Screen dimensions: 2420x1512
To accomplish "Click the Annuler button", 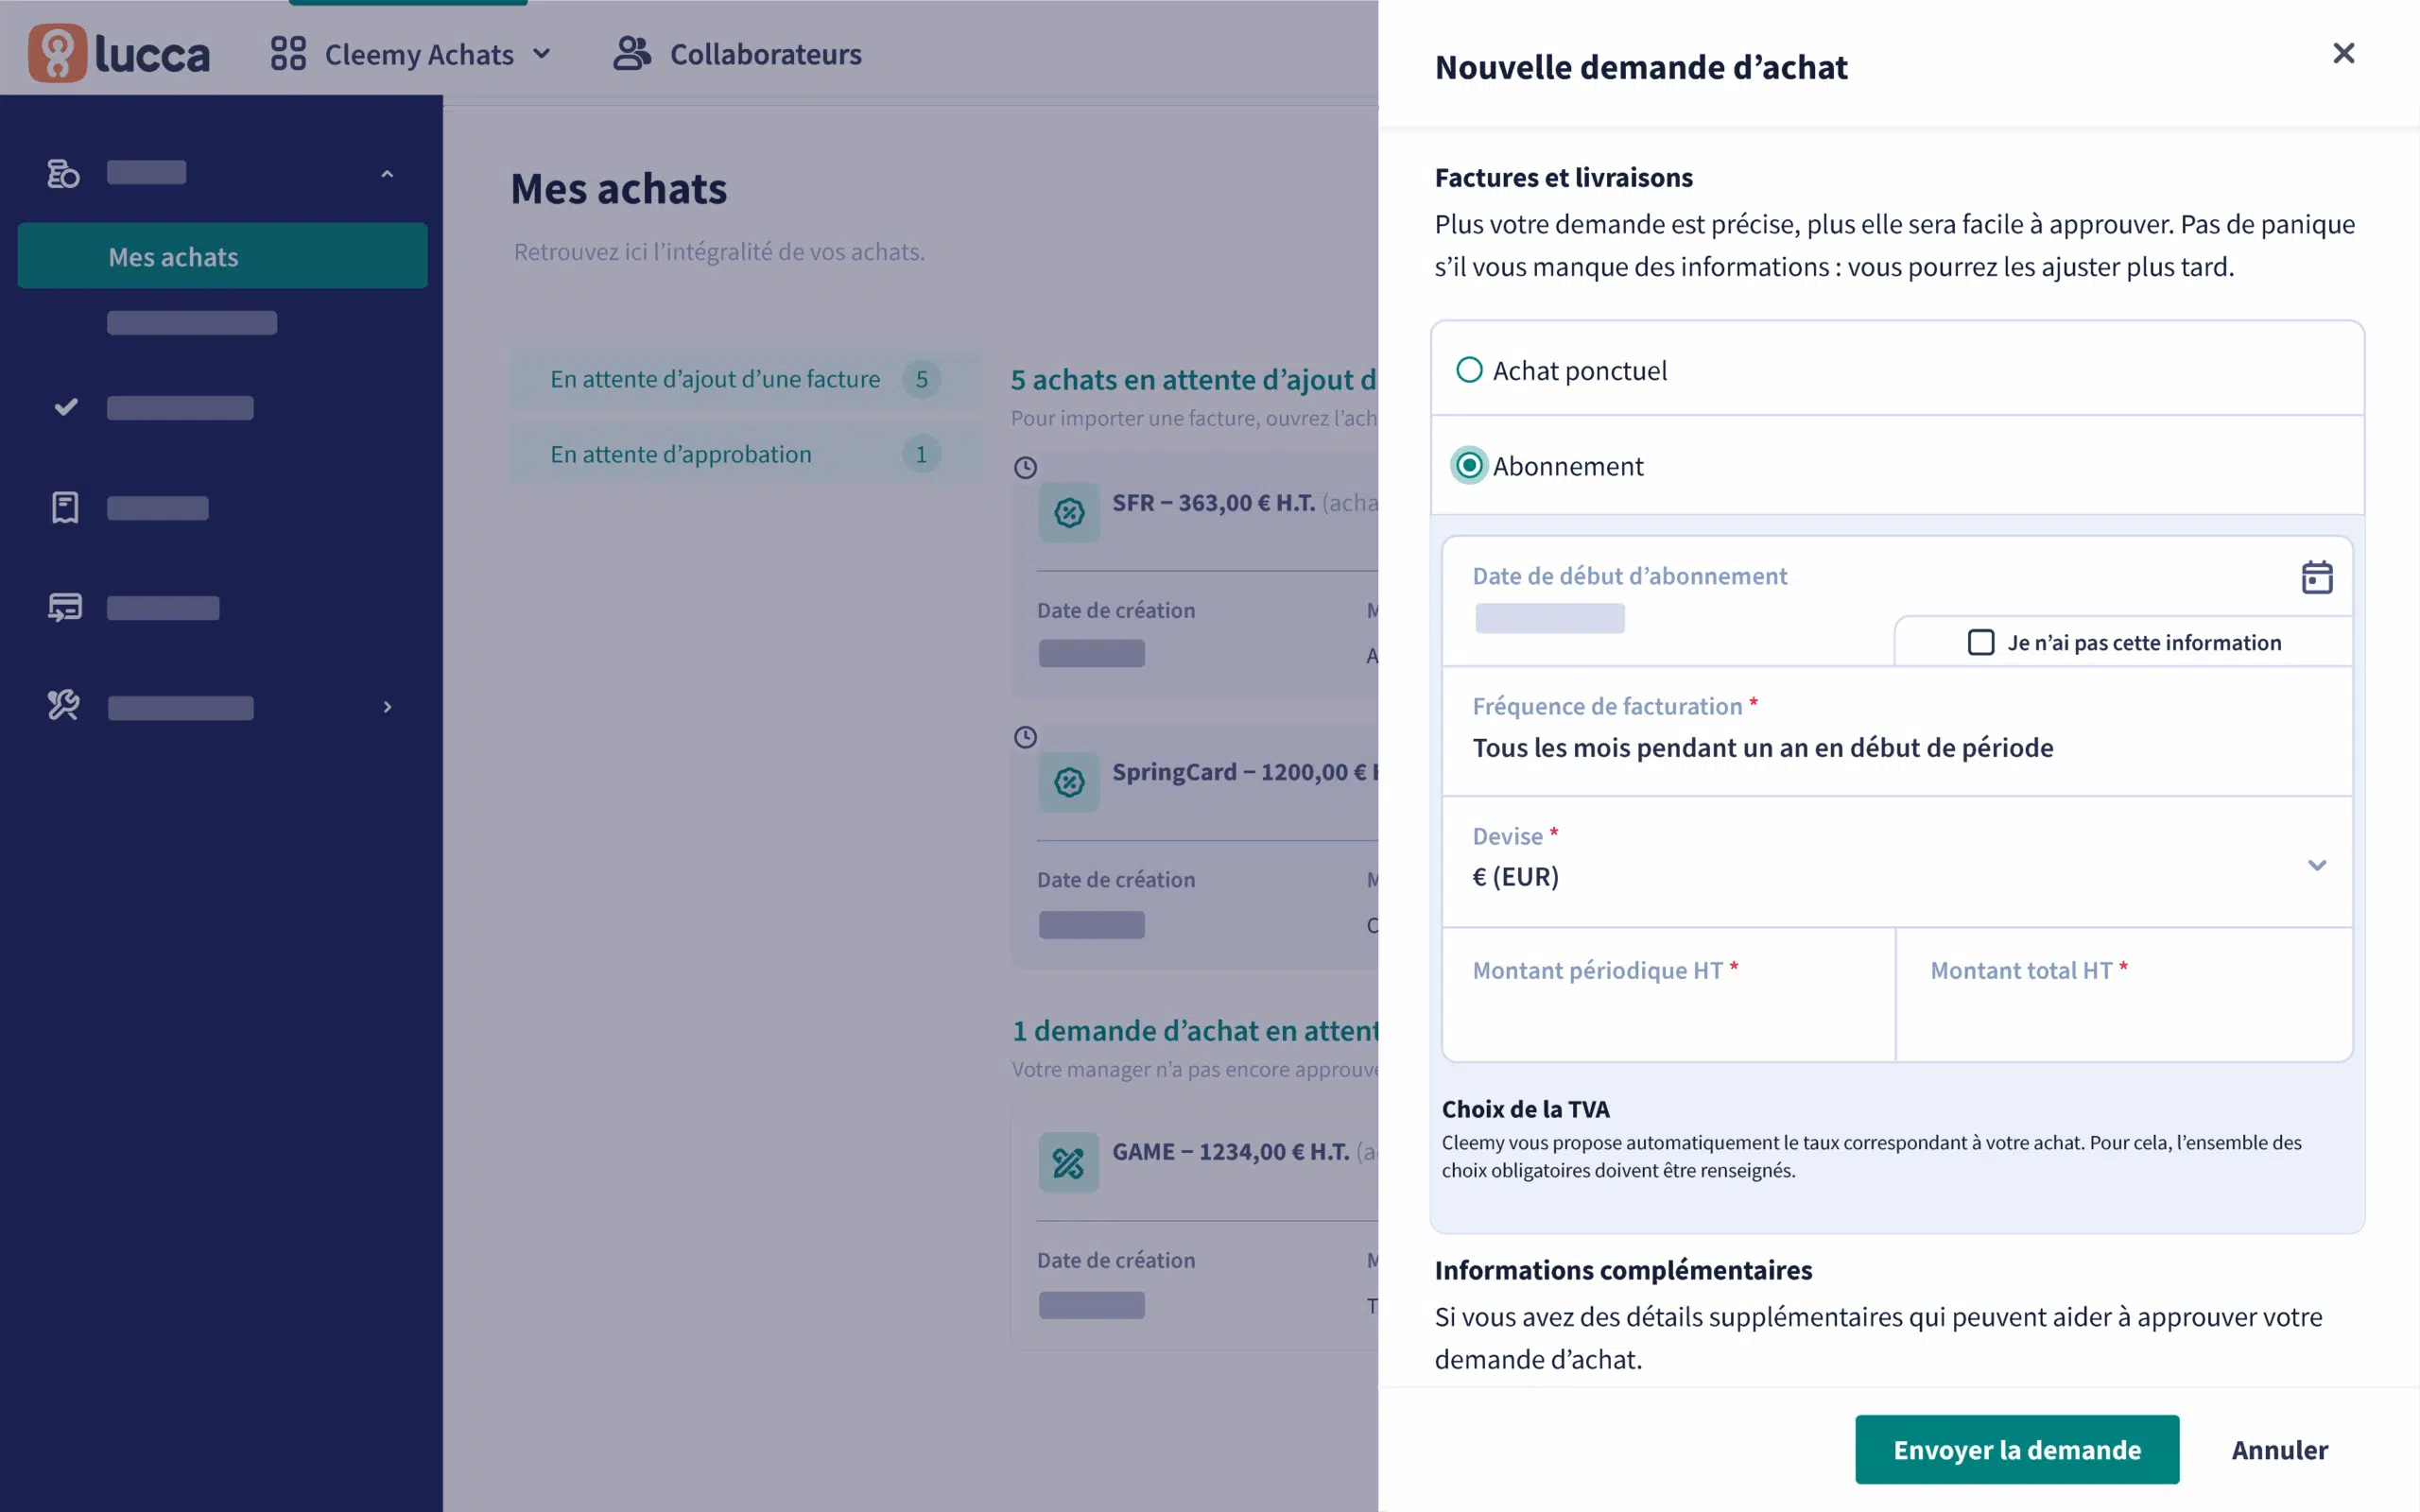I will (2279, 1449).
